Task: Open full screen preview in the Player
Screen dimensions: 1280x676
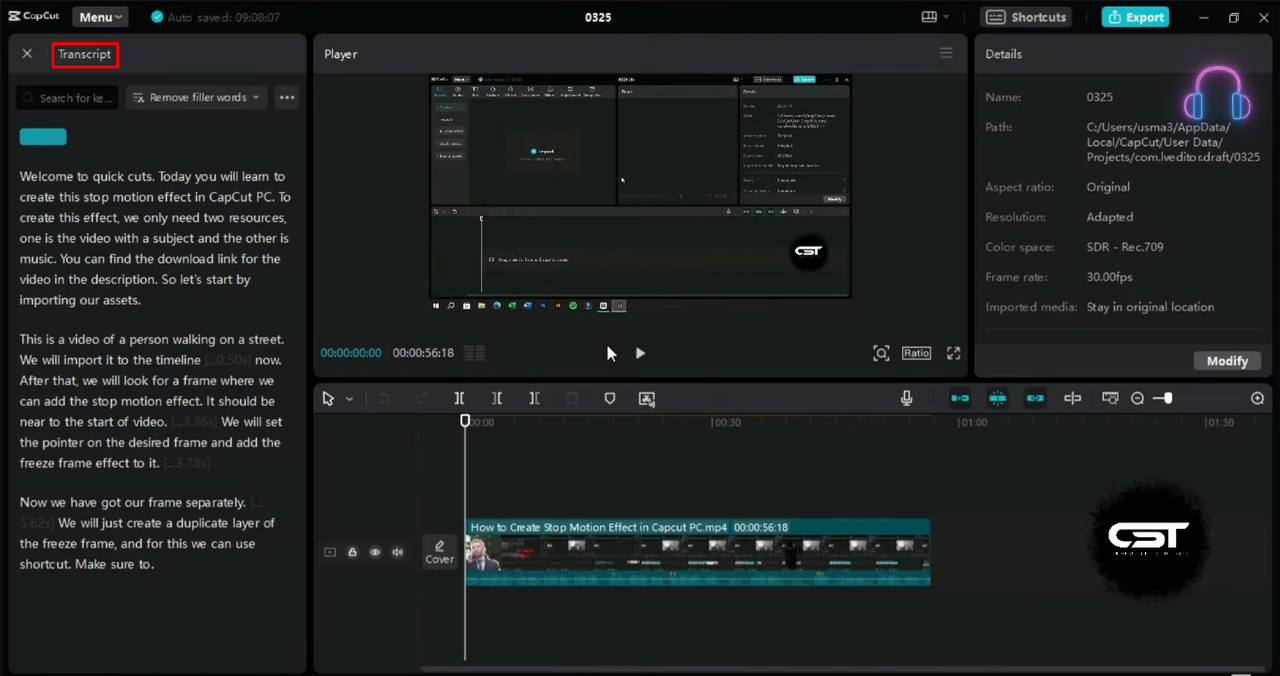Action: coord(953,353)
